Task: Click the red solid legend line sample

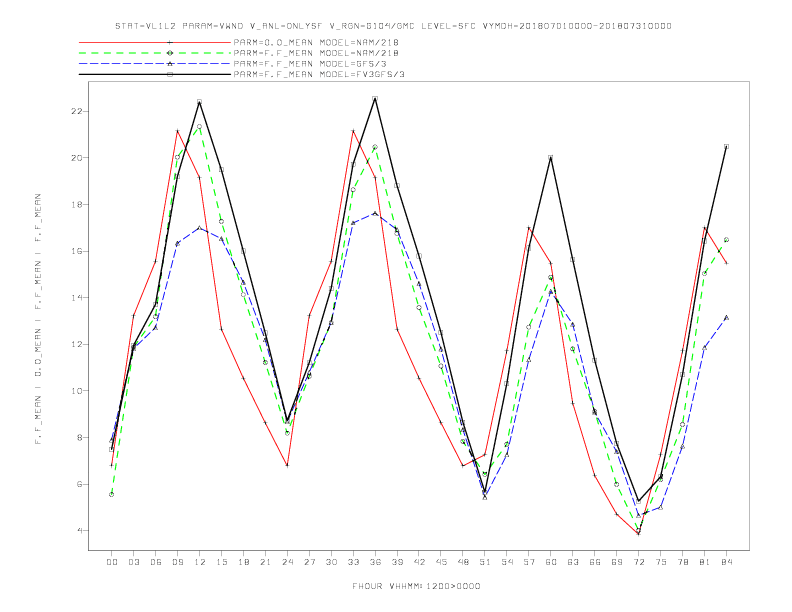Action: click(x=155, y=42)
